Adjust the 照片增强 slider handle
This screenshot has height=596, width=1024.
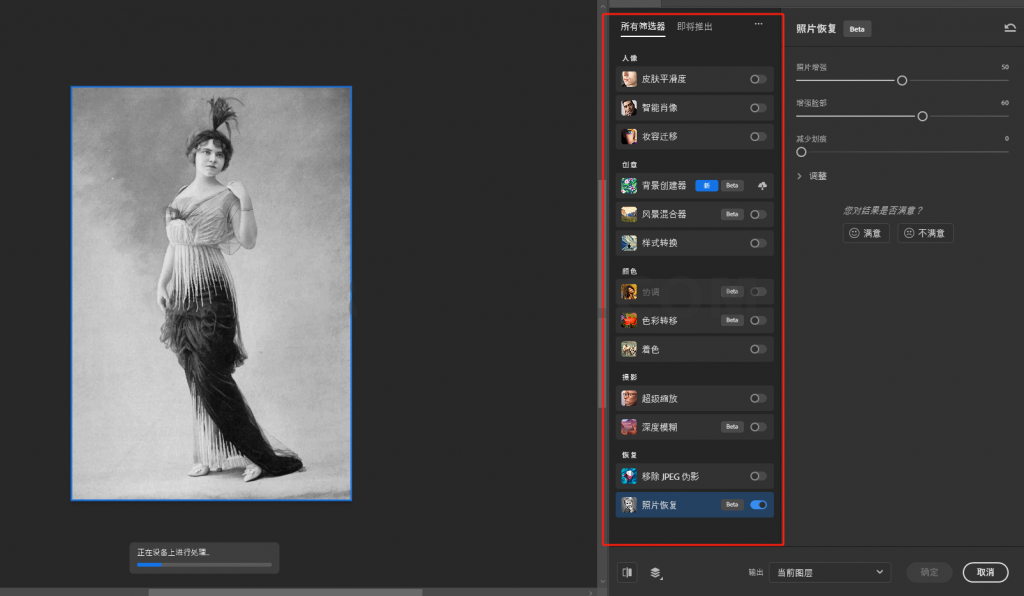coord(902,80)
